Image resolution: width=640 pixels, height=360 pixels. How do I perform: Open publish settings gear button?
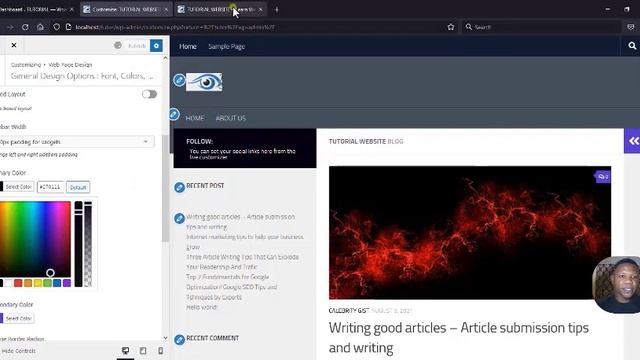tap(156, 46)
